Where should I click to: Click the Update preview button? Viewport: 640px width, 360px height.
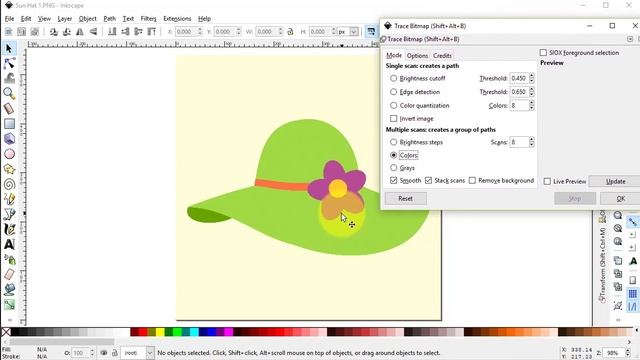coord(615,181)
